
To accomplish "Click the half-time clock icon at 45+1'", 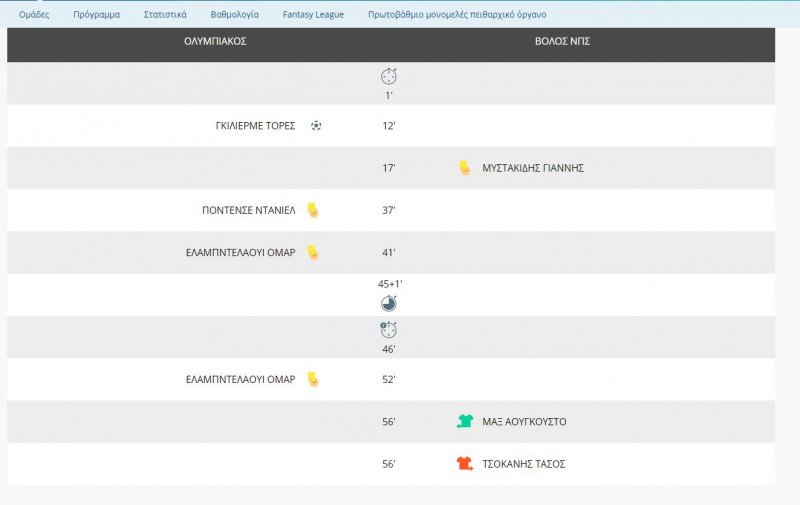I will (389, 304).
